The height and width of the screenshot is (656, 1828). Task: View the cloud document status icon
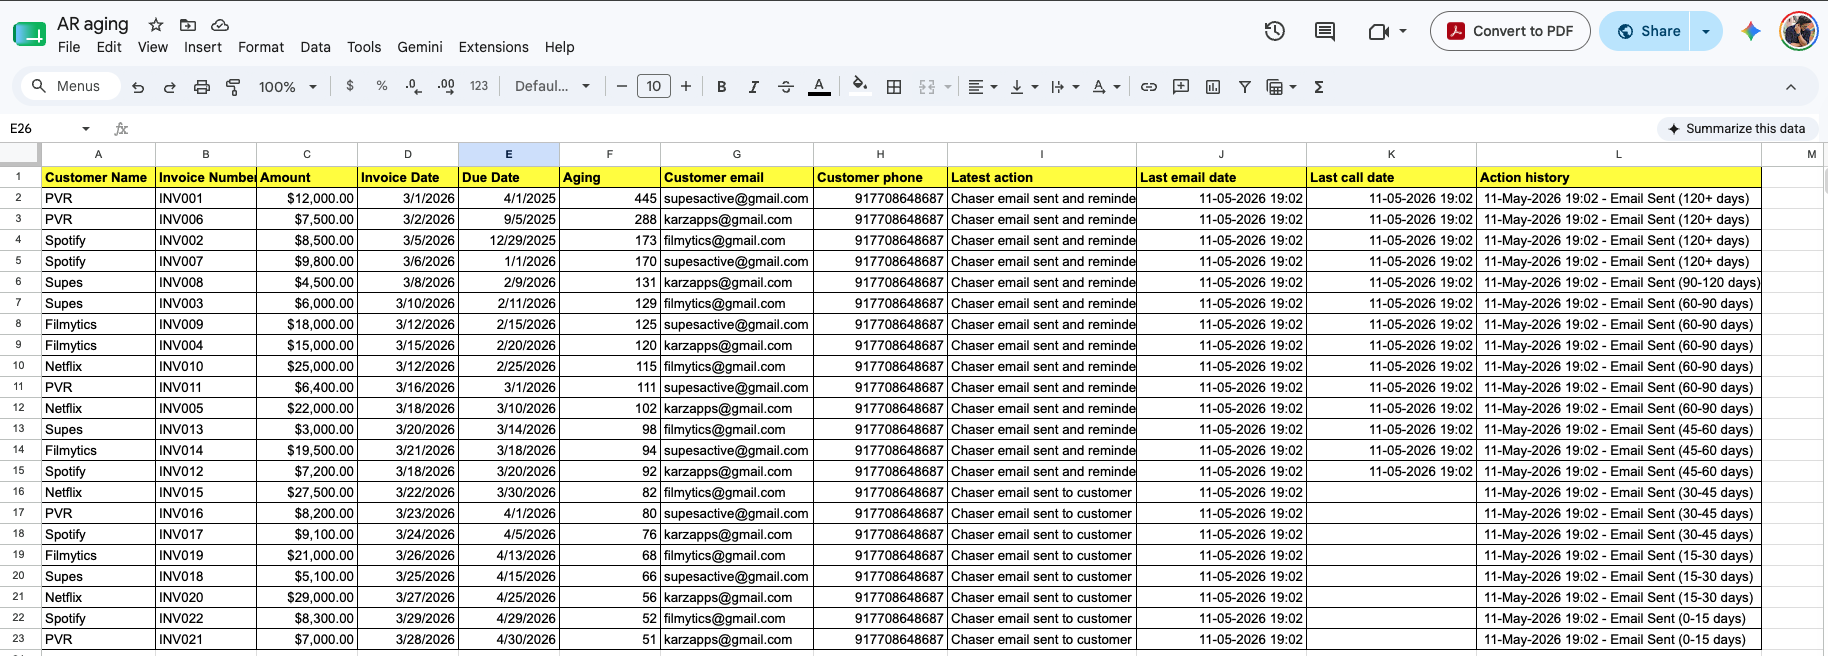coord(220,24)
